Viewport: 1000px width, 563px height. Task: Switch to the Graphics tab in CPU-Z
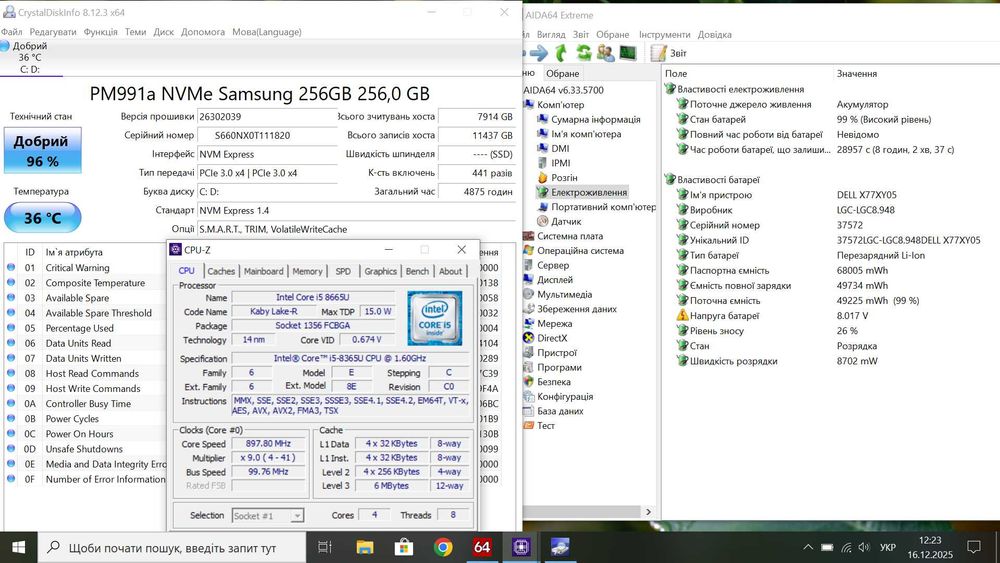click(381, 271)
